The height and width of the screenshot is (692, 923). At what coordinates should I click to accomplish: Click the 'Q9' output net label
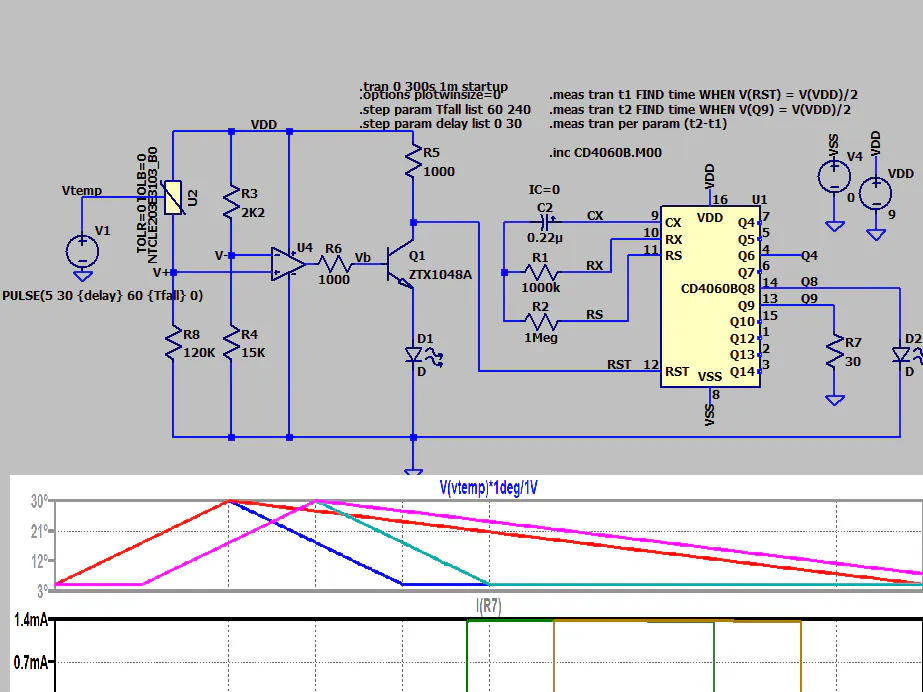coord(809,298)
